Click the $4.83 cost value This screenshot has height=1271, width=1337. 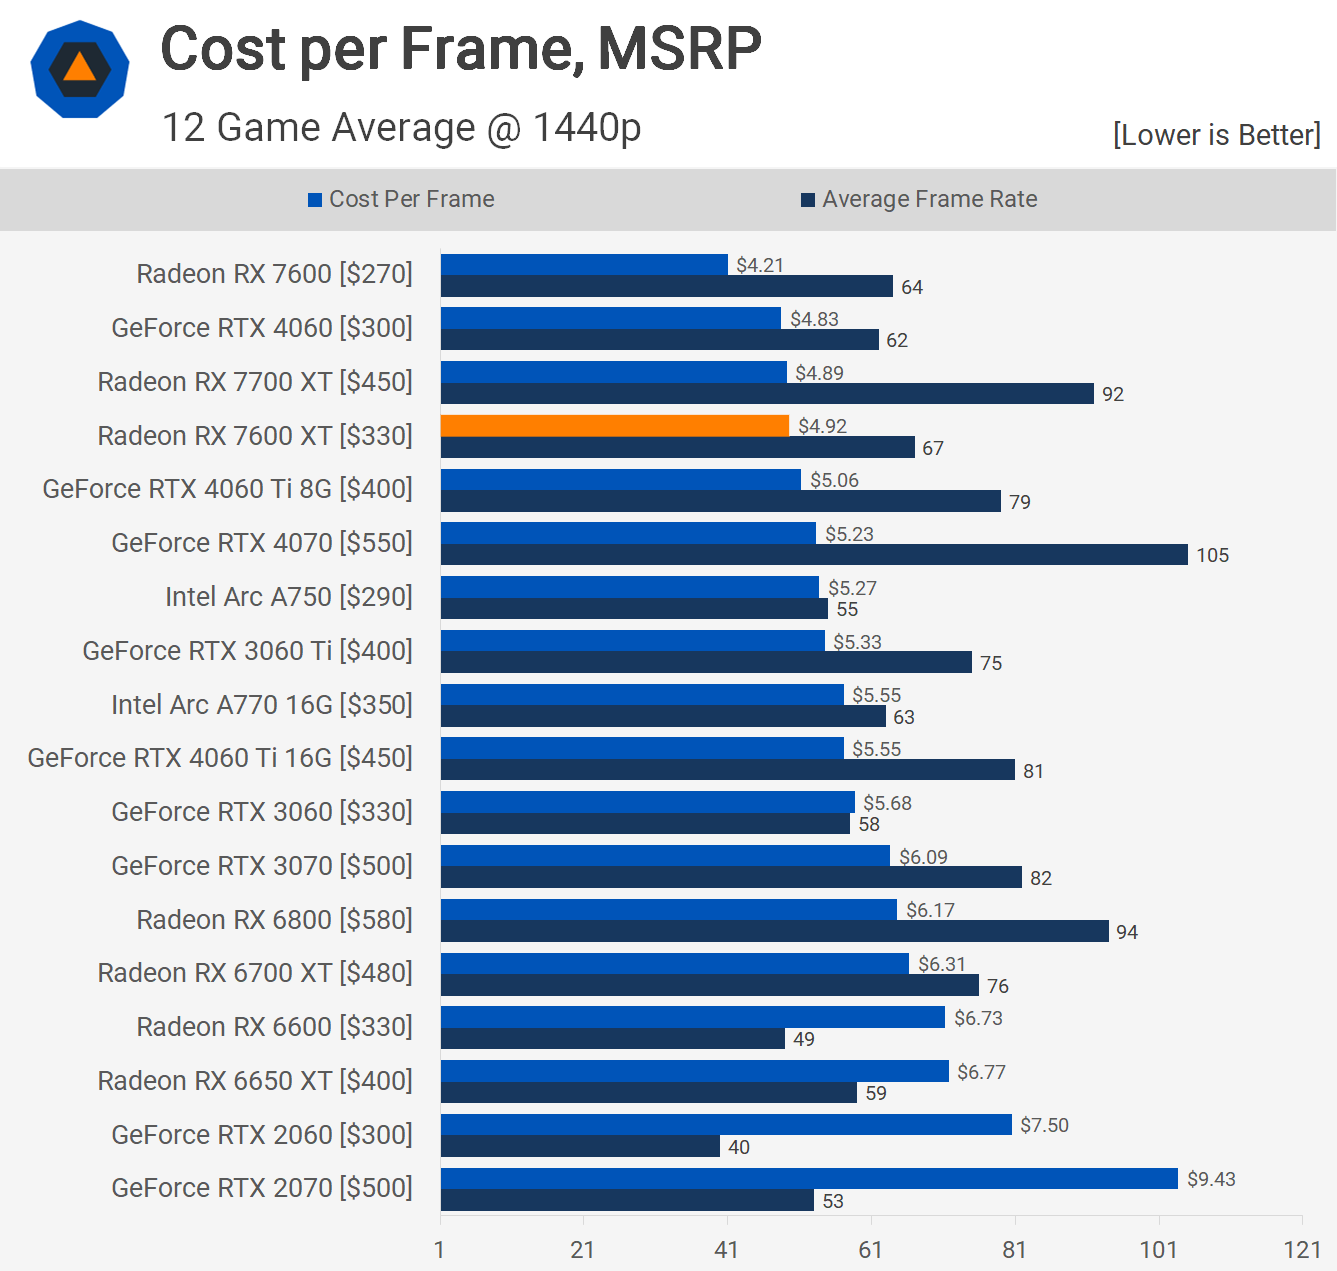coord(814,319)
